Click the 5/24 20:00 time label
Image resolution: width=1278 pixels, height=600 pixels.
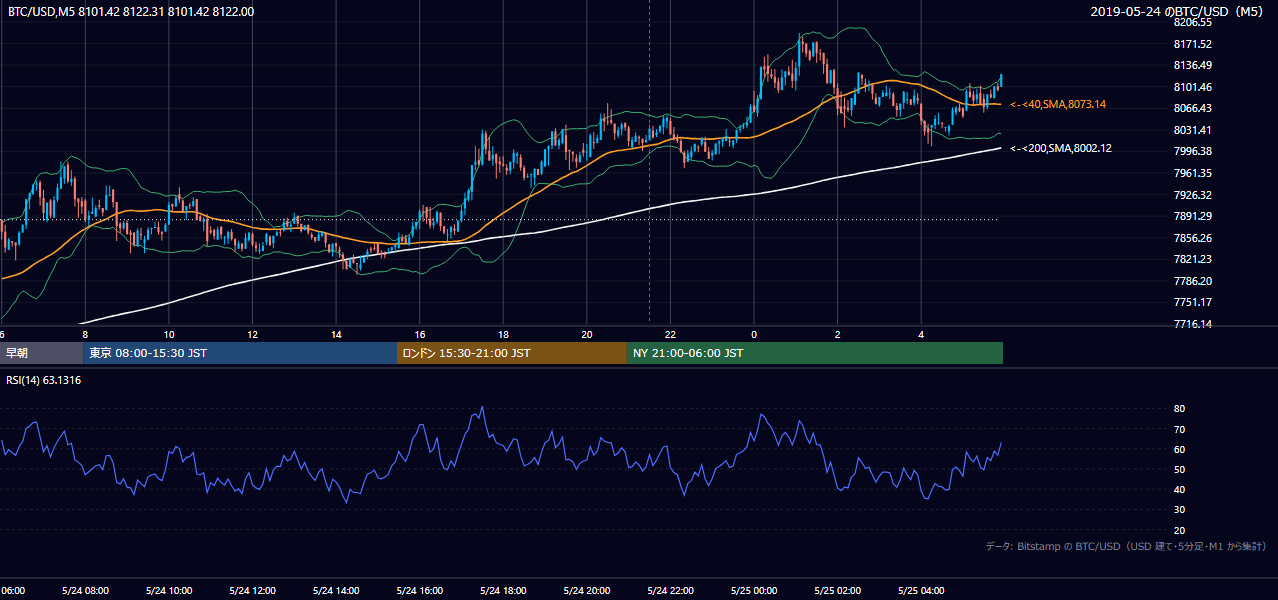586,591
